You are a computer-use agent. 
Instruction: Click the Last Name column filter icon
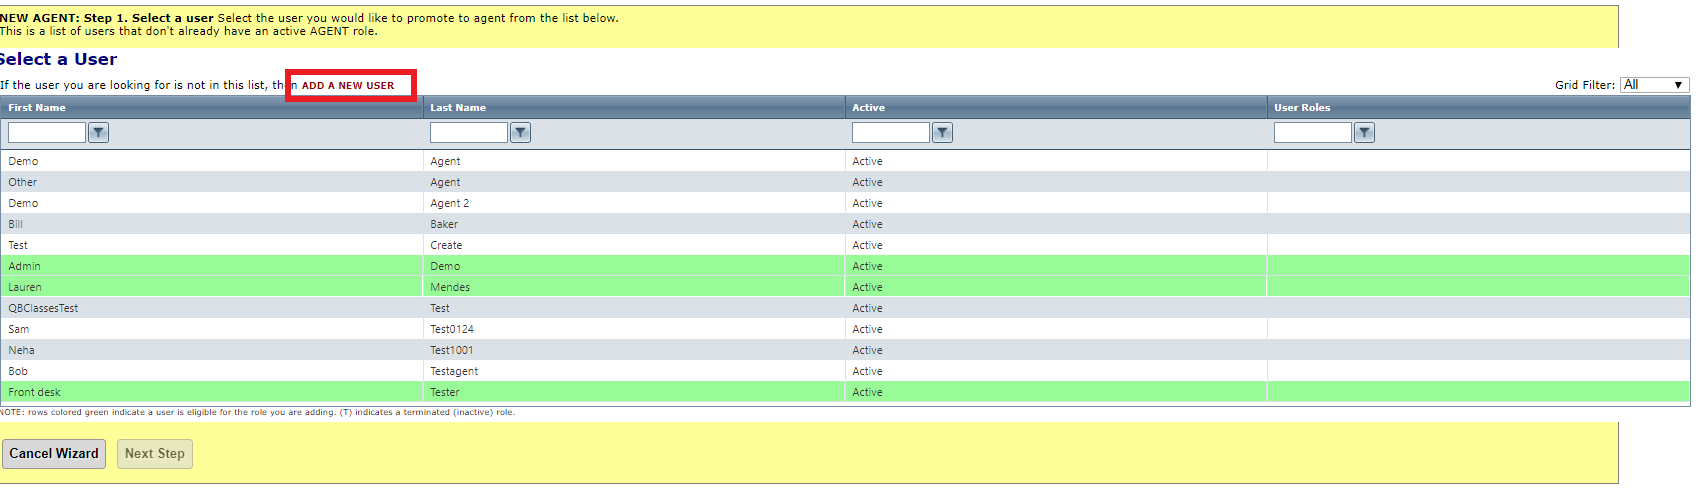(520, 132)
